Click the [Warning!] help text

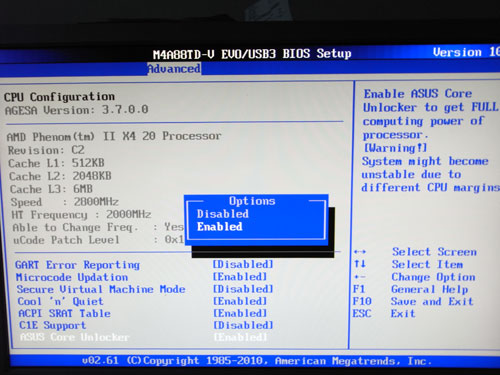point(395,148)
